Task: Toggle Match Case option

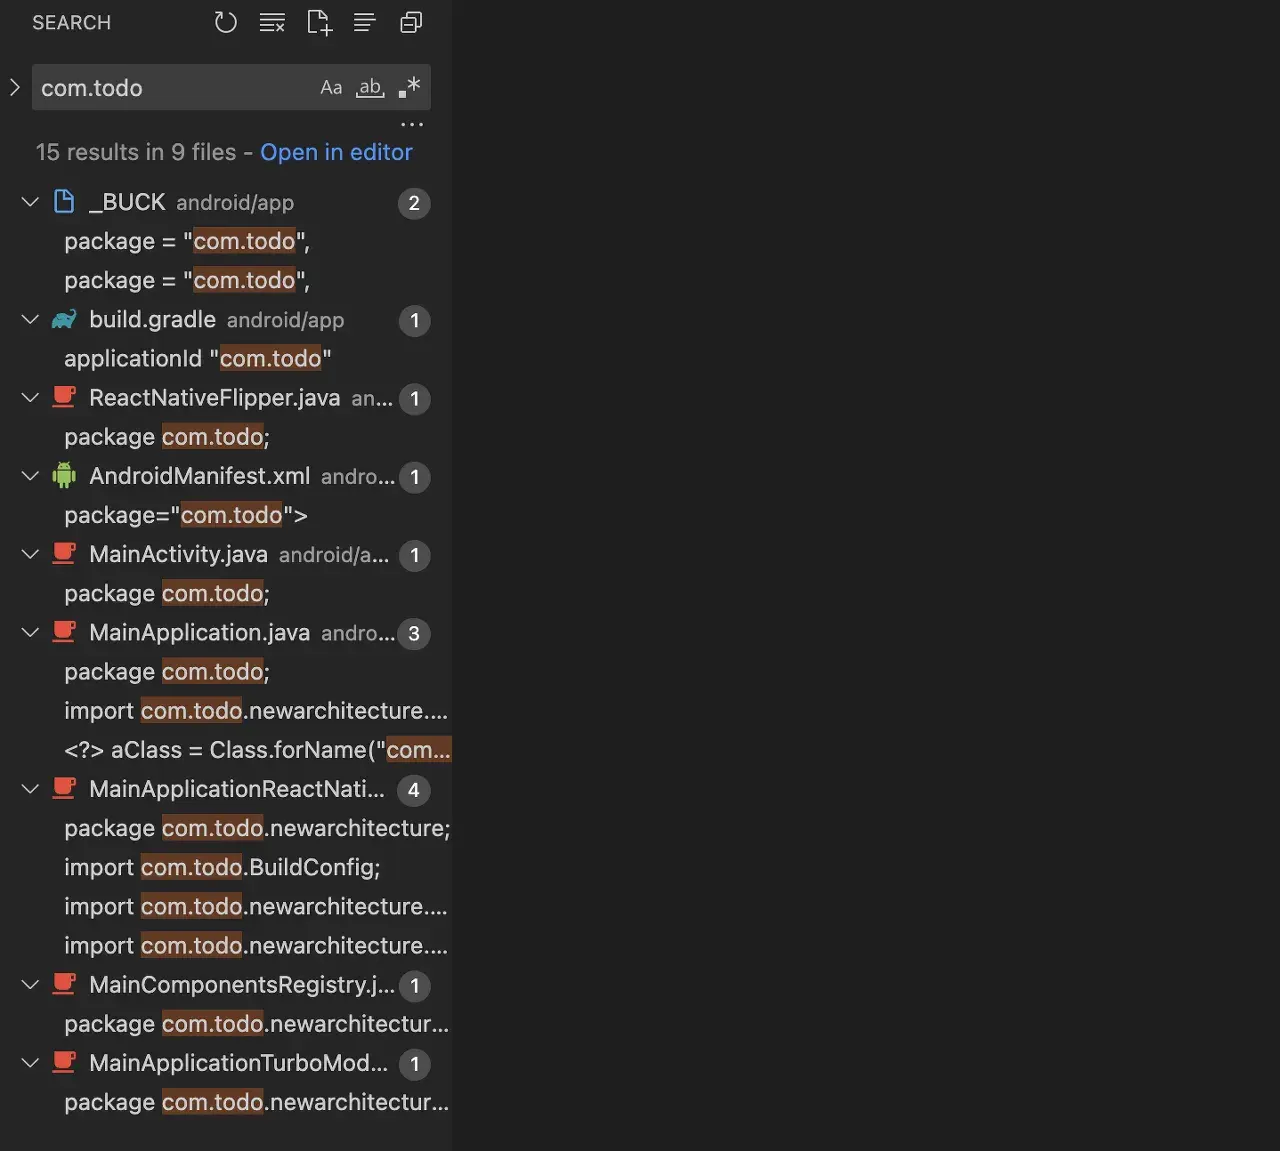Action: click(x=331, y=88)
